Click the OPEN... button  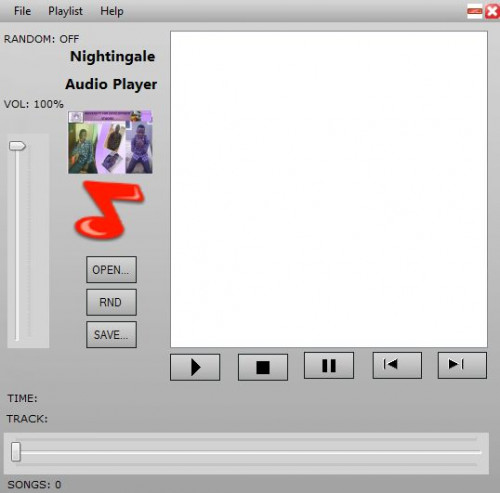(x=111, y=269)
